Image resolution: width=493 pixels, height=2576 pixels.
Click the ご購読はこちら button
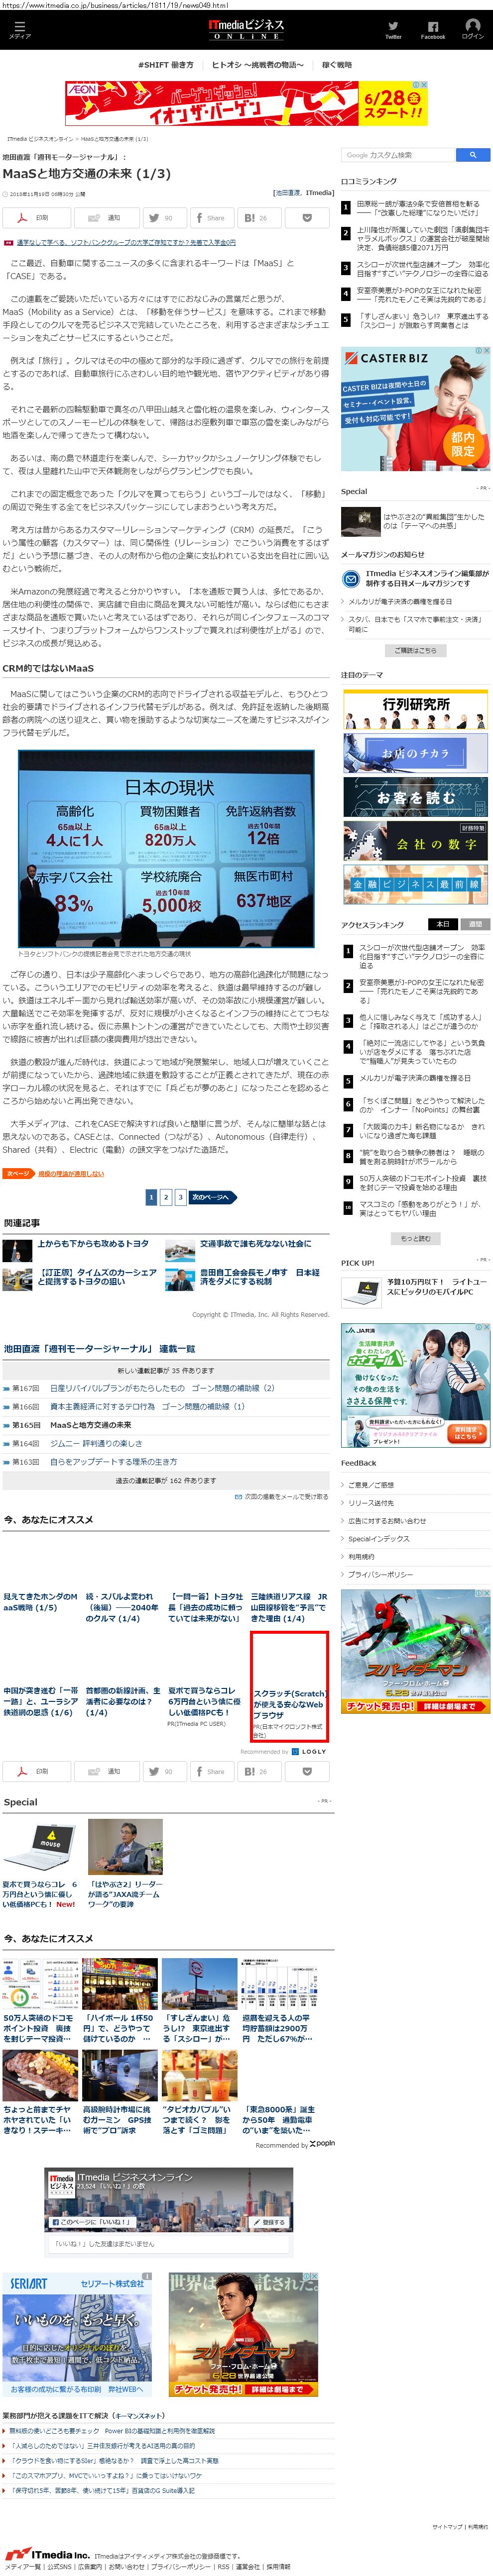pos(415,650)
